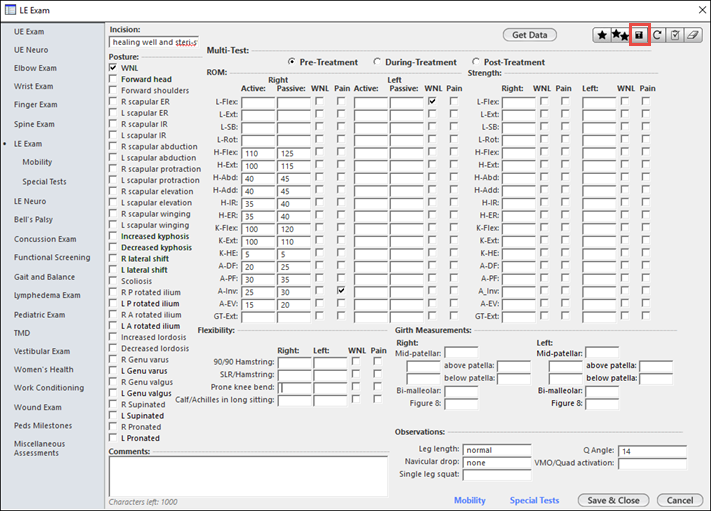Open the Wound Exam section

point(38,407)
